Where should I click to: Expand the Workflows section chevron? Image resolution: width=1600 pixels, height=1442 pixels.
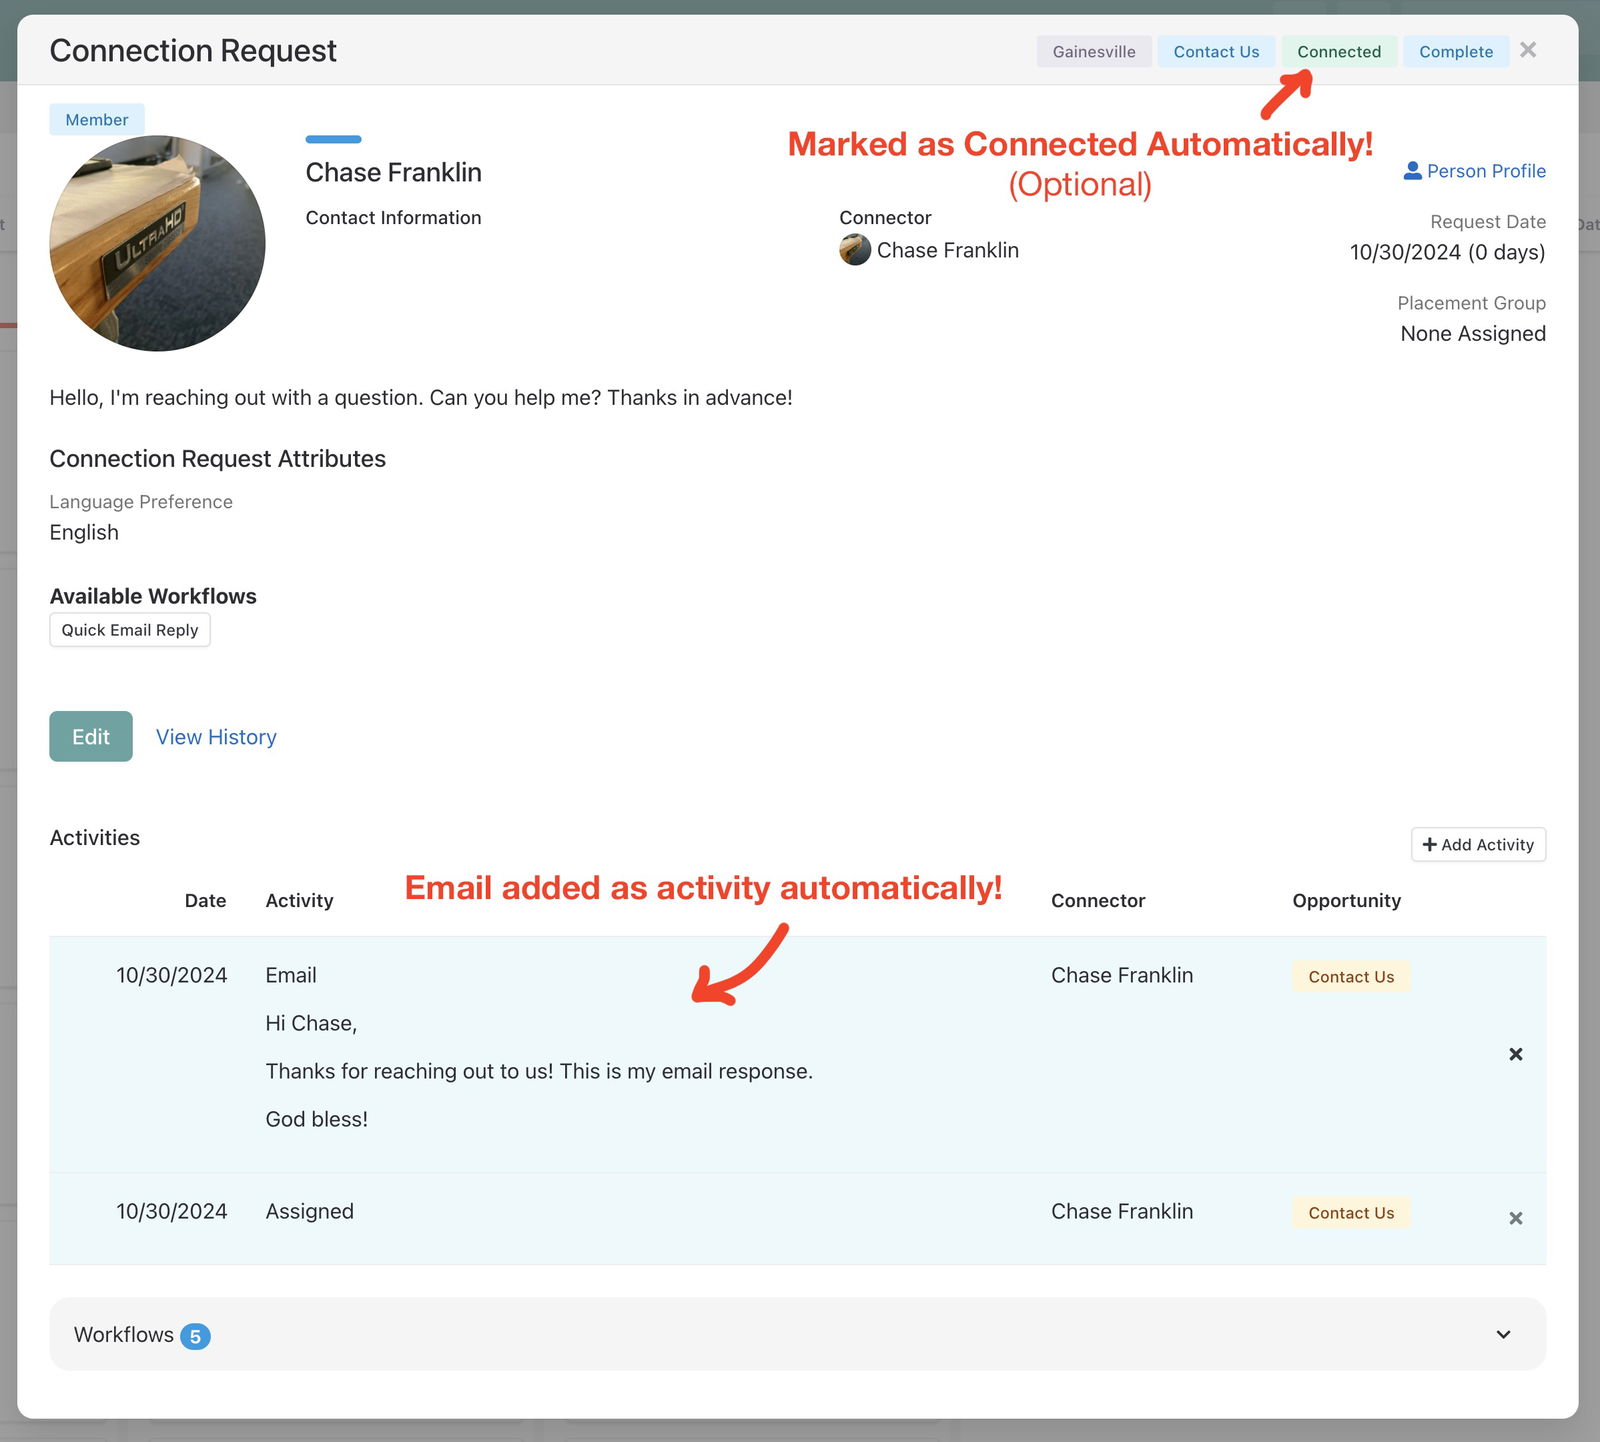[x=1503, y=1335]
